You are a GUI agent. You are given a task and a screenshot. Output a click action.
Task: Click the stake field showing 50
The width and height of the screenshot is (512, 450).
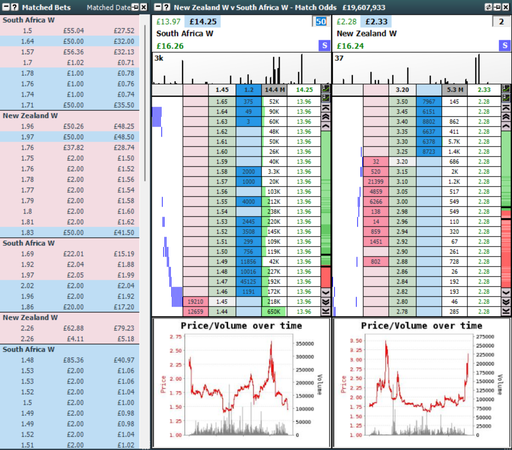(x=321, y=22)
